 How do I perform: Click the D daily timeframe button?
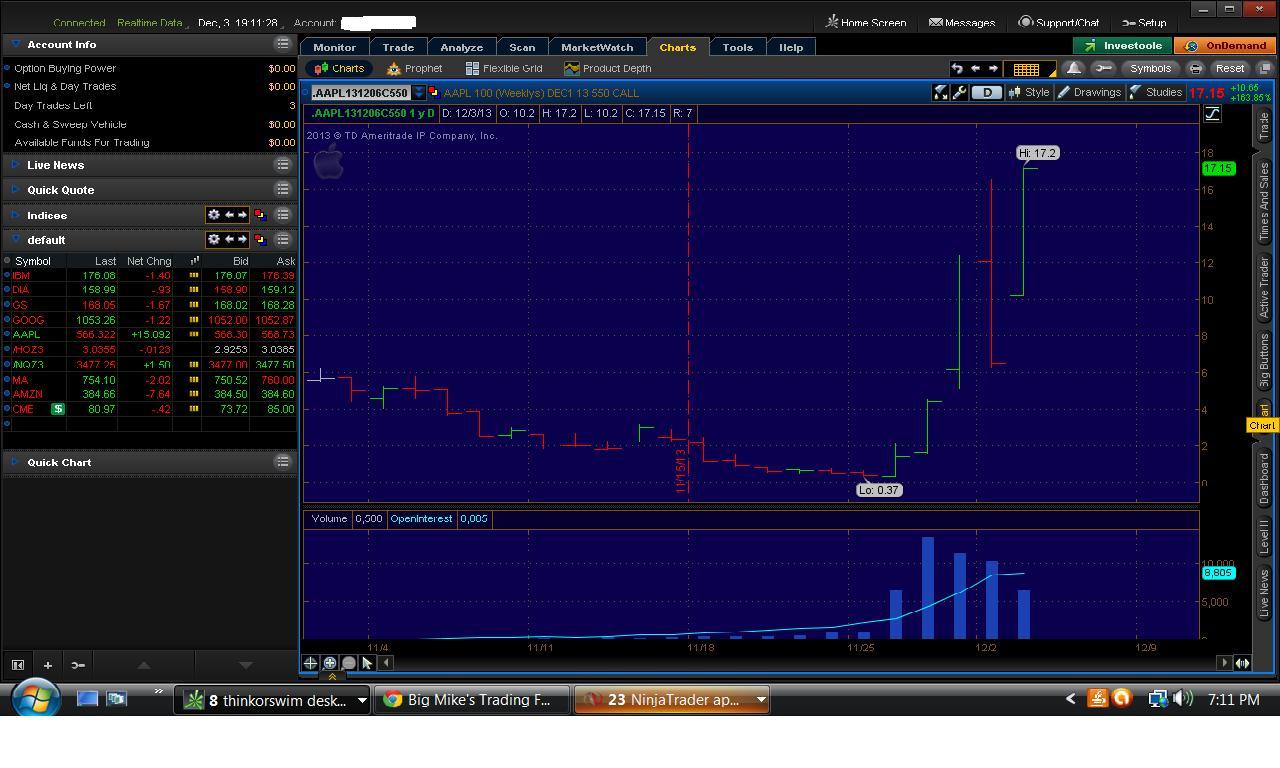[987, 92]
